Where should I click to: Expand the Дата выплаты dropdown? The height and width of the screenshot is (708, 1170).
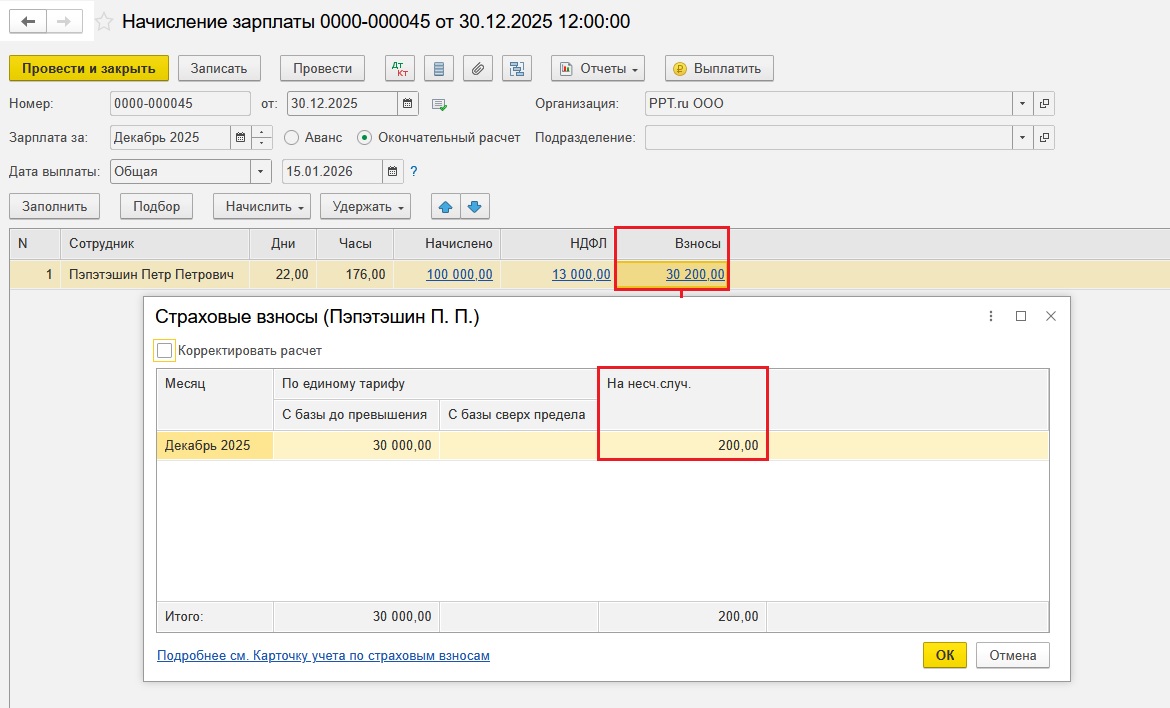(x=261, y=171)
